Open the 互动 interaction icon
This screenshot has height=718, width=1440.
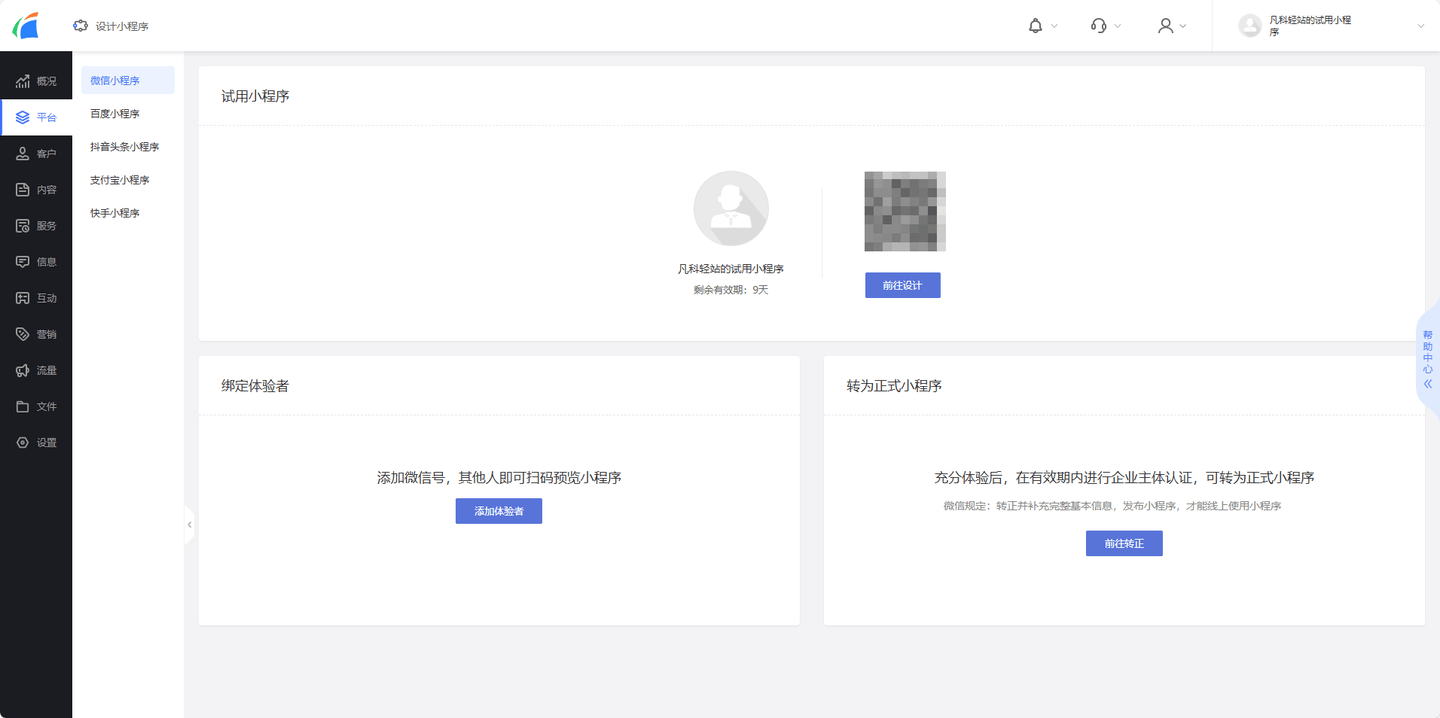(23, 298)
